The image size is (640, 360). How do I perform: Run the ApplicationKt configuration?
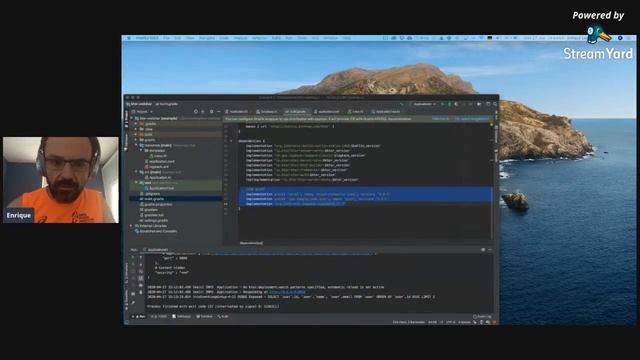click(x=442, y=104)
